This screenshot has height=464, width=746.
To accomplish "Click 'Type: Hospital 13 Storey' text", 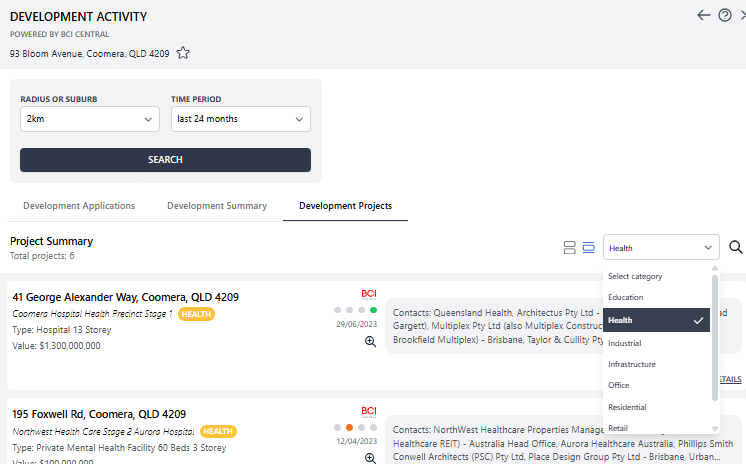I will (x=62, y=330).
